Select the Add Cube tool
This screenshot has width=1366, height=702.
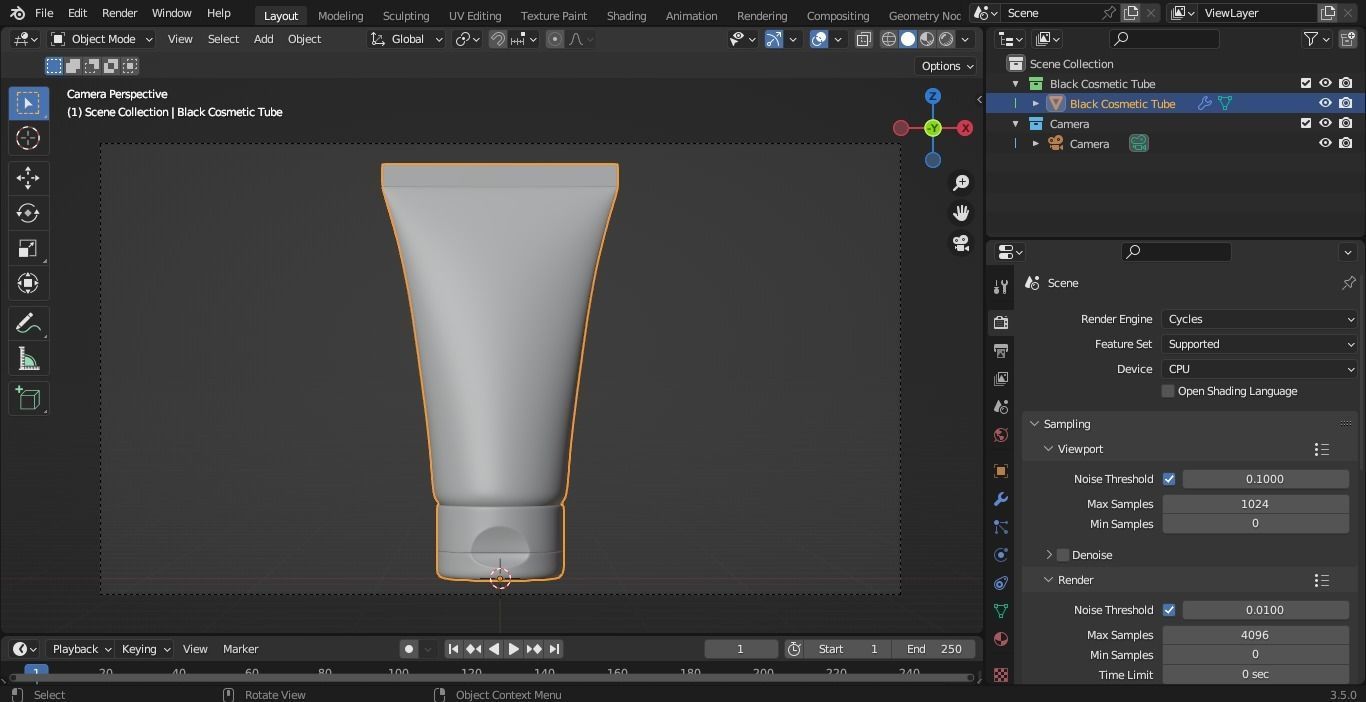[28, 399]
